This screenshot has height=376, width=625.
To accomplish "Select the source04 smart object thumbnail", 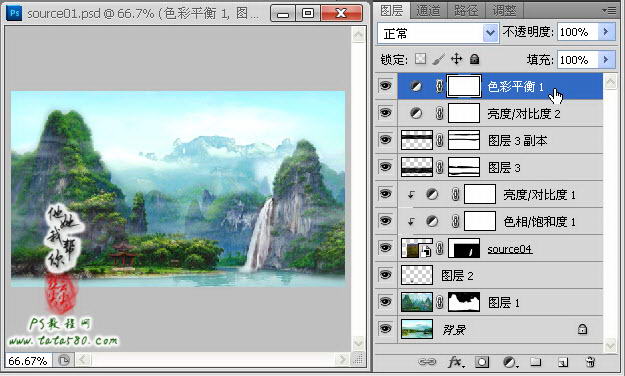I will (x=417, y=248).
